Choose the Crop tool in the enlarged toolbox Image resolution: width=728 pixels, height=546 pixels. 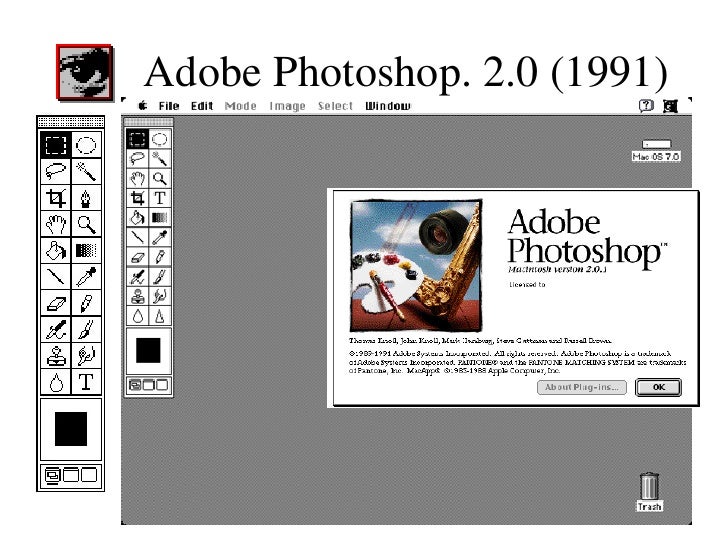56,198
